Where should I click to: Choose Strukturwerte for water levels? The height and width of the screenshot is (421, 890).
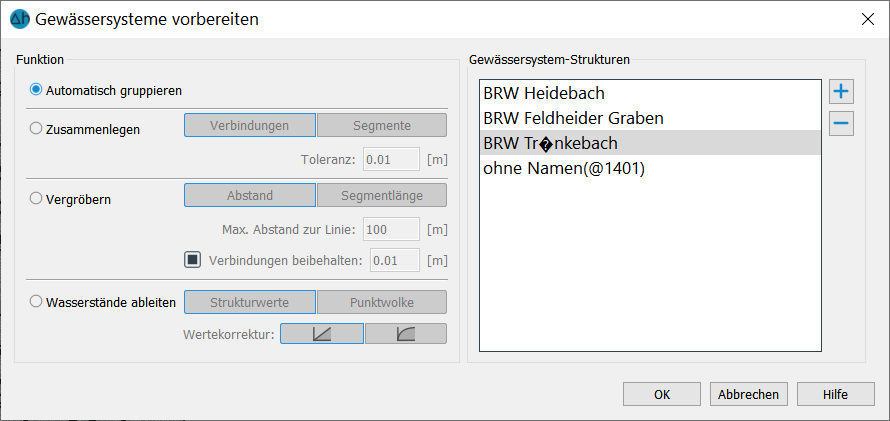pos(250,302)
